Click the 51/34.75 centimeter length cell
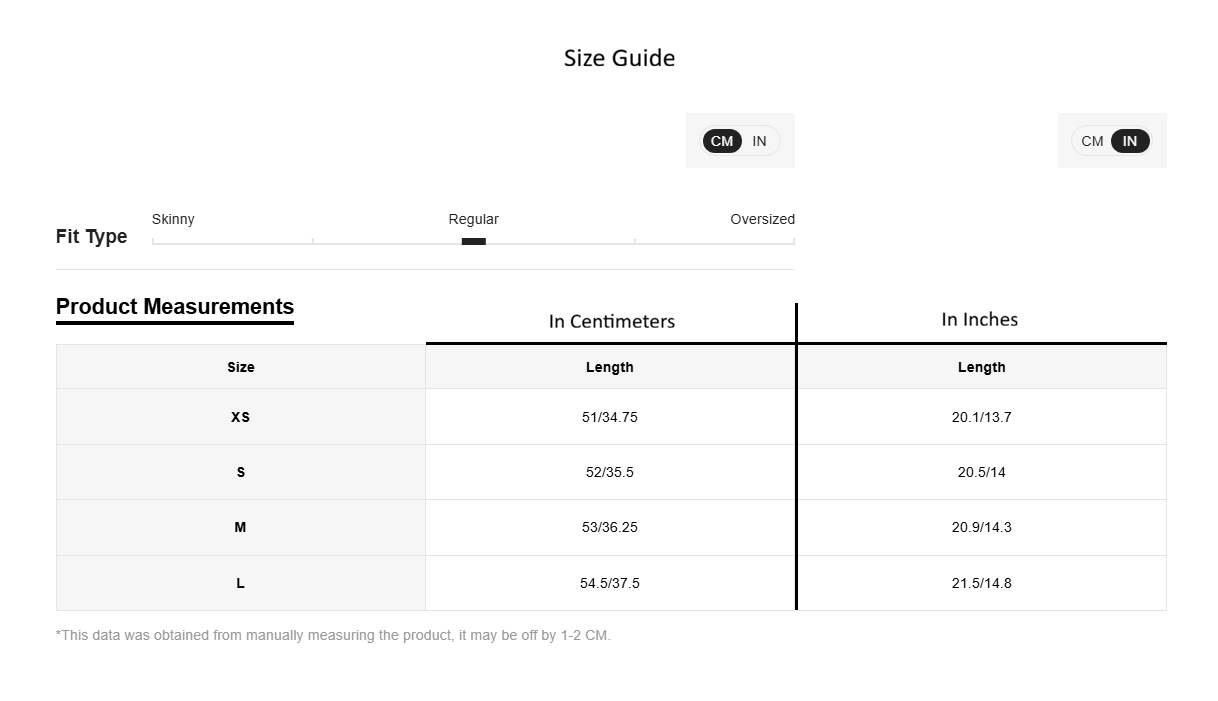The image size is (1218, 701). [x=610, y=417]
